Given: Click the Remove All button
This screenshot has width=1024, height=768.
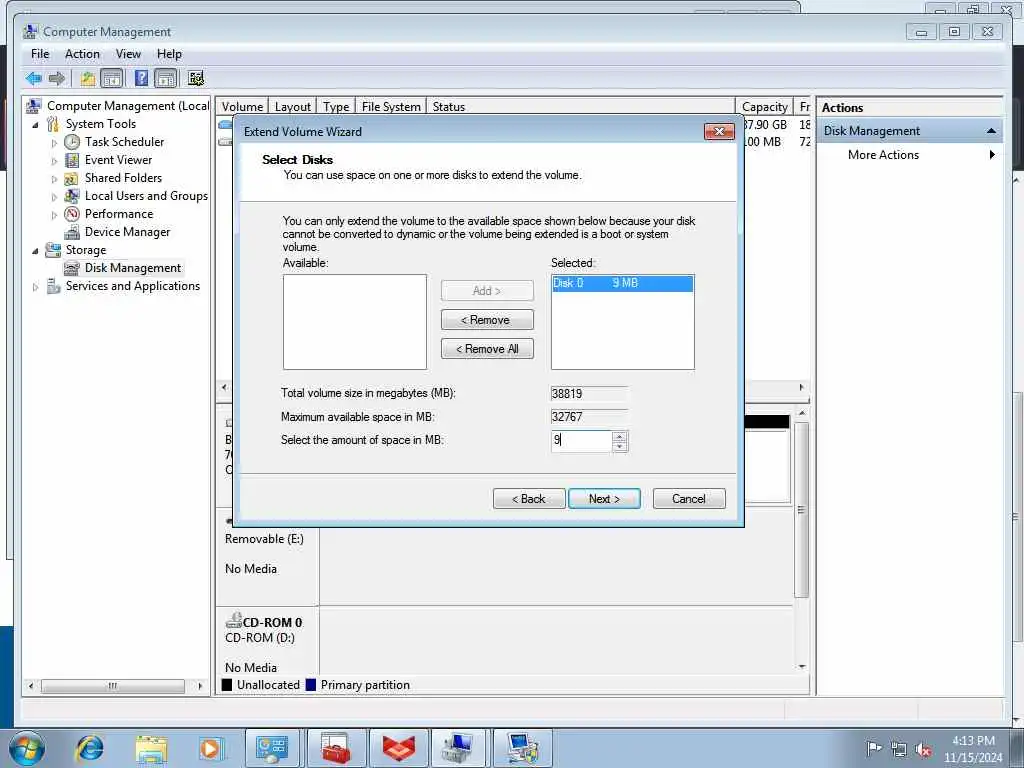Looking at the screenshot, I should (x=487, y=349).
